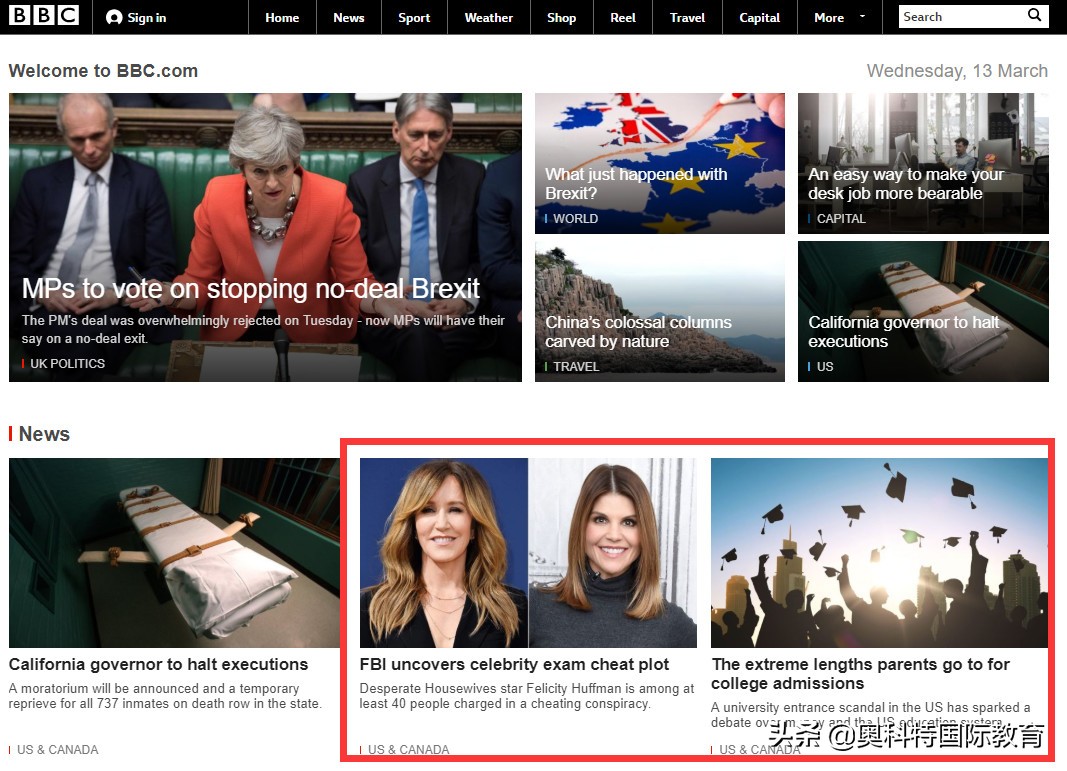Screen dimensions: 1067x771
Task: Open the Travel nav item
Action: point(687,18)
